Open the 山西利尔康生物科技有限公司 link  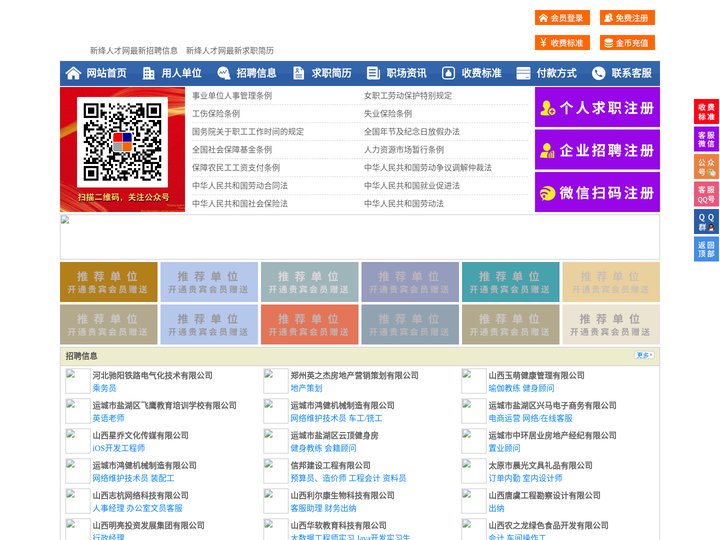pyautogui.click(x=343, y=495)
